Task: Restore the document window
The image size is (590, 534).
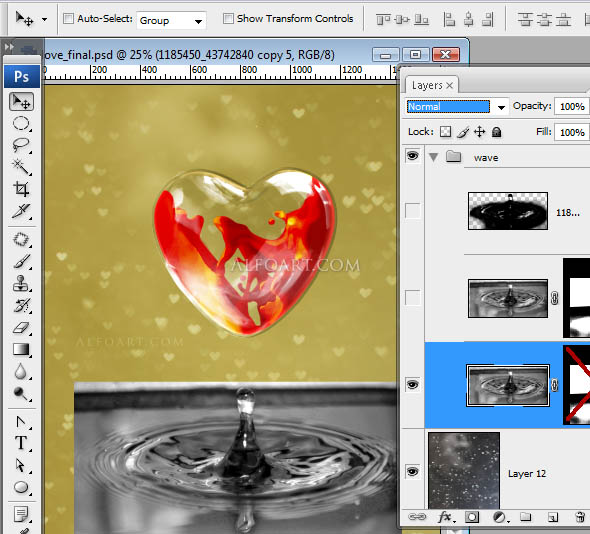Action: [x=415, y=55]
